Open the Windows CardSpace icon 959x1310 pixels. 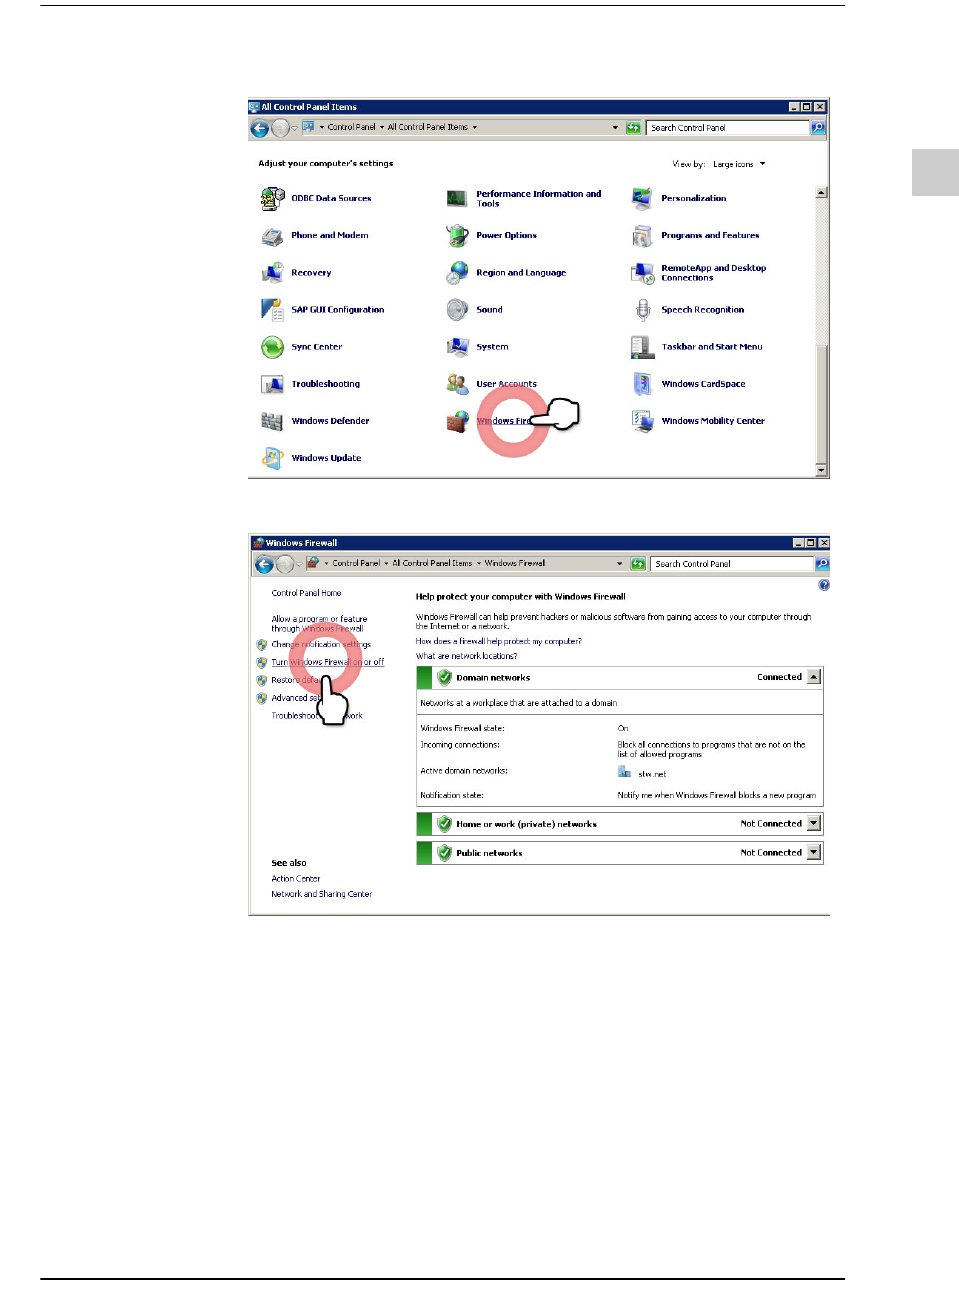(x=642, y=384)
